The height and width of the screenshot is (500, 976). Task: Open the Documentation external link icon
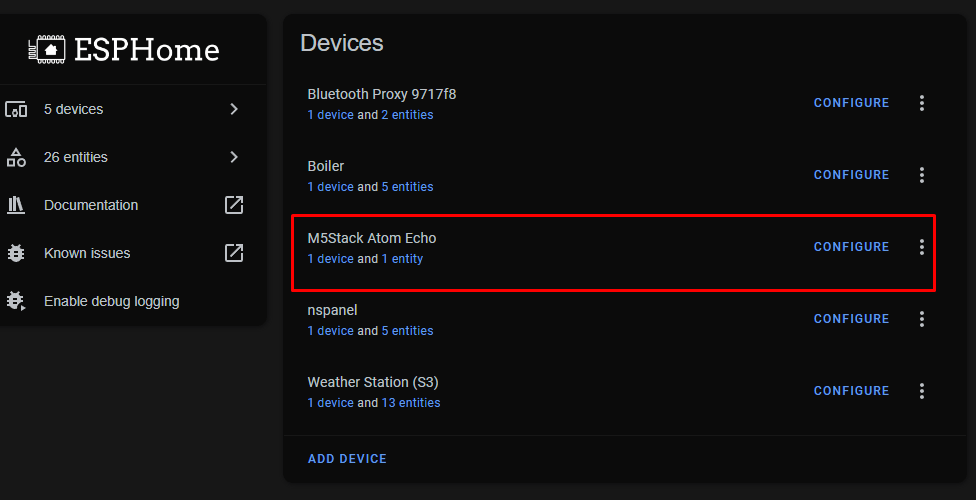(x=234, y=205)
